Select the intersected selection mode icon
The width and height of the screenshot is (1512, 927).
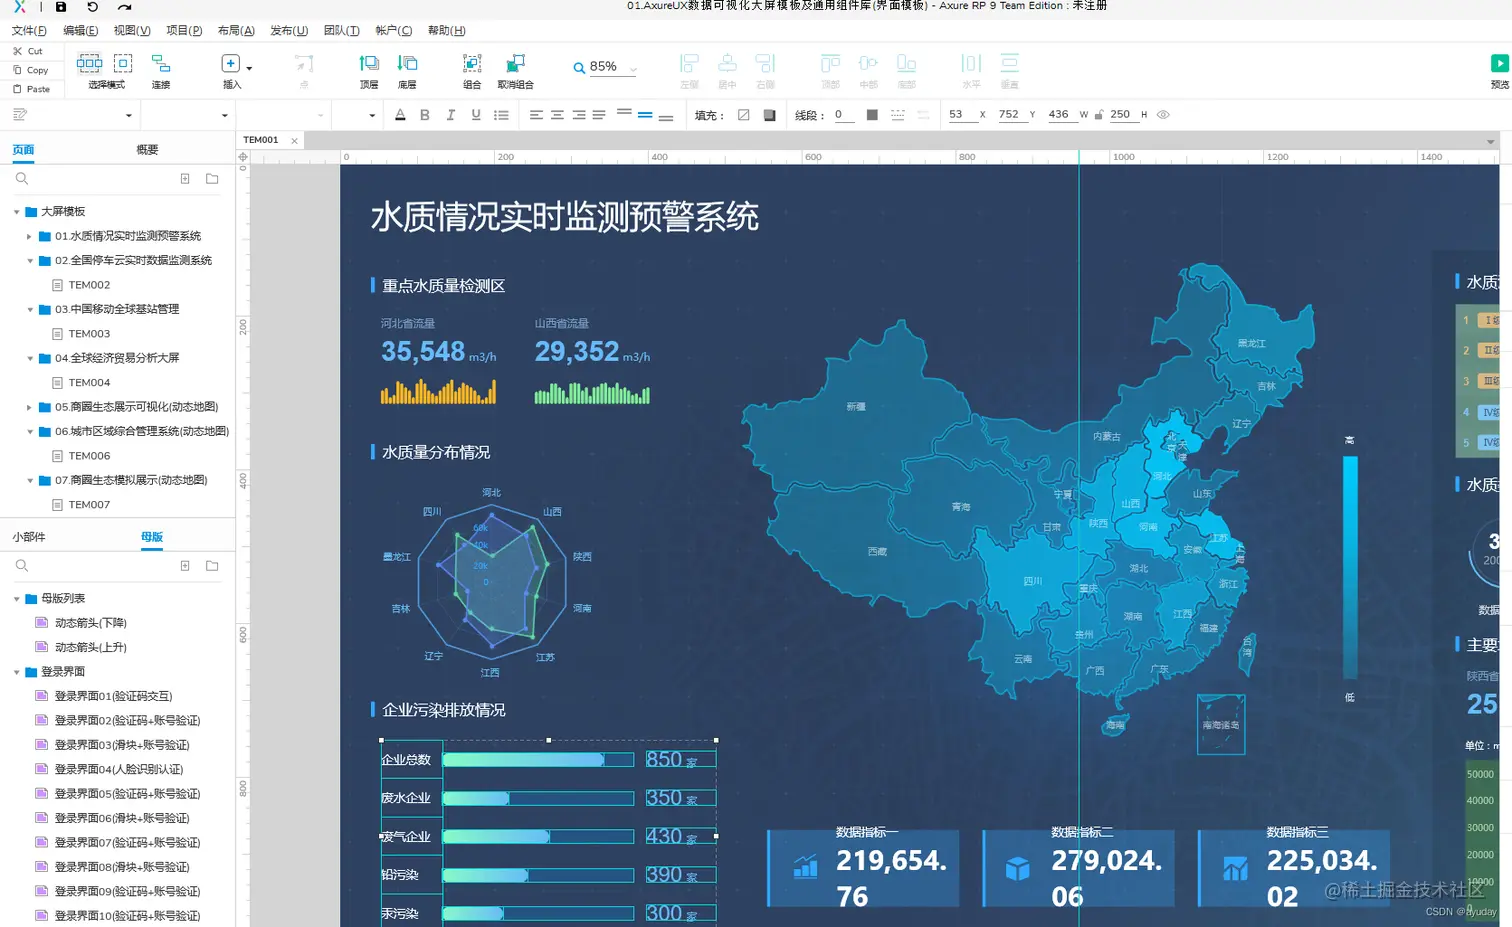tap(89, 63)
